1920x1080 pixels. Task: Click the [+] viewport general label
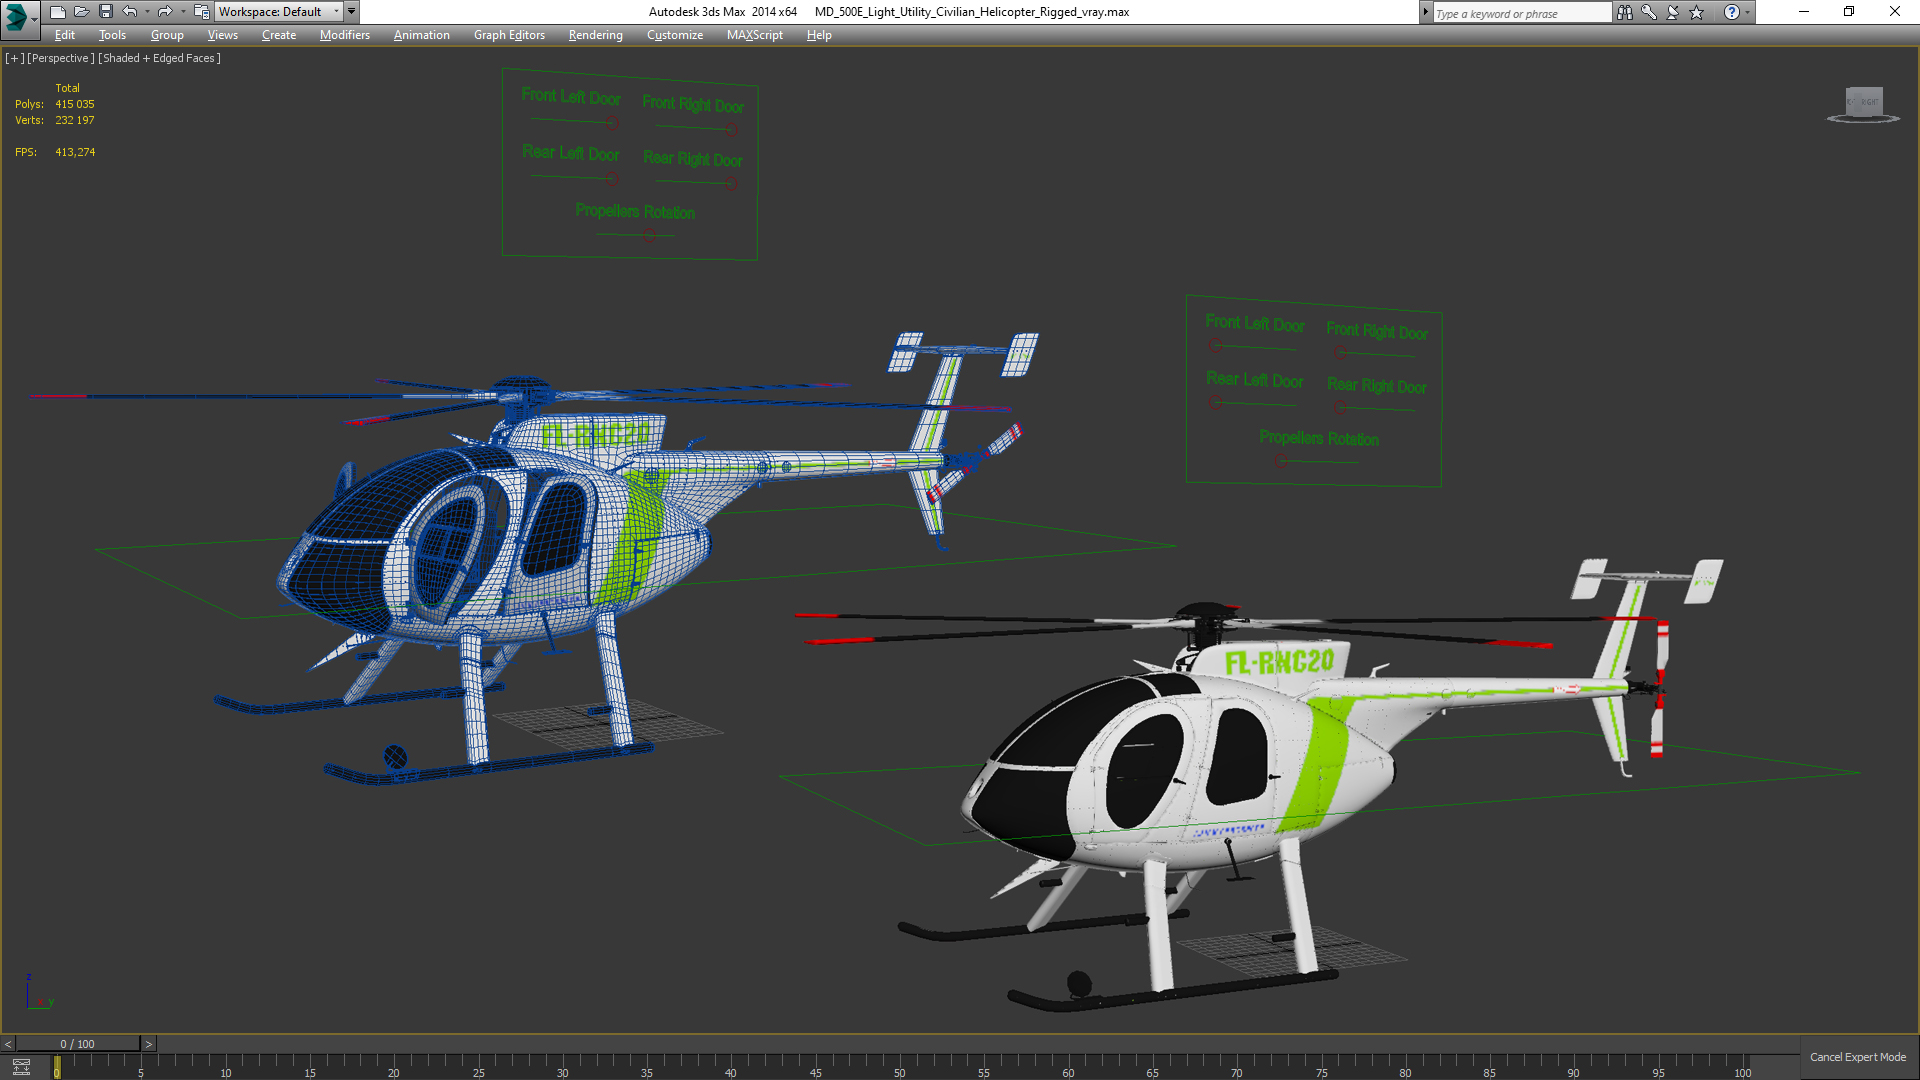14,58
